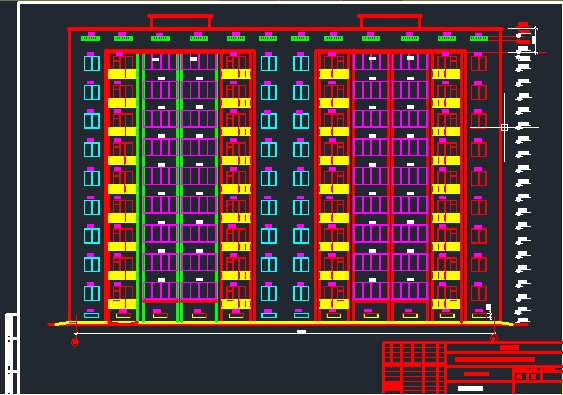Pick the top-right red window near right edge
Viewport: 563px width, 395px height.
tap(479, 64)
